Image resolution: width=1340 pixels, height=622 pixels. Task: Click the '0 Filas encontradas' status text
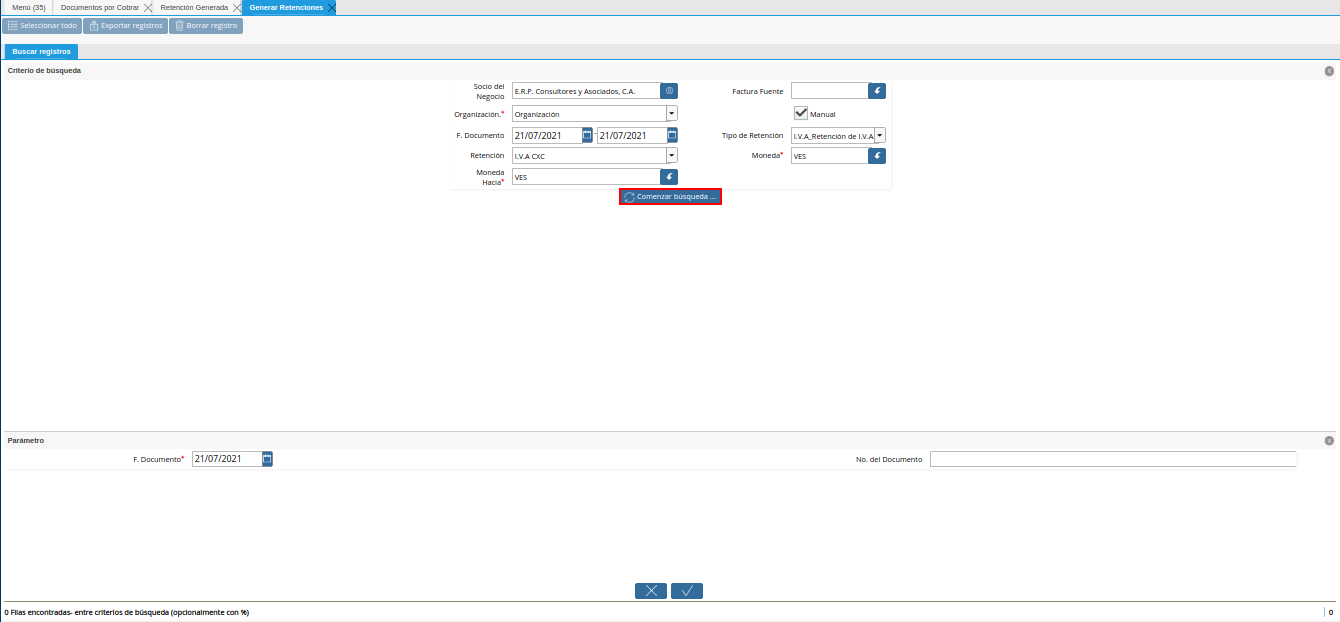pos(127,612)
